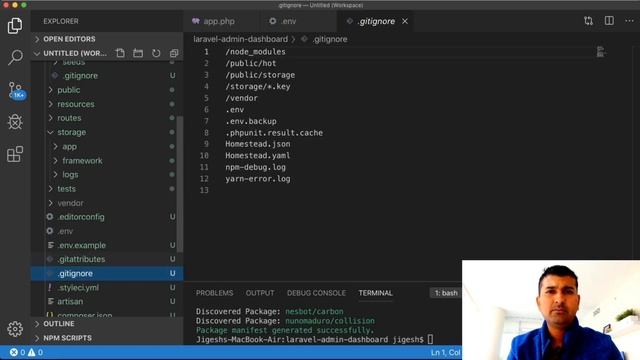The height and width of the screenshot is (360, 640).
Task: Open Source Control view with 1K+ badge
Action: point(16,90)
